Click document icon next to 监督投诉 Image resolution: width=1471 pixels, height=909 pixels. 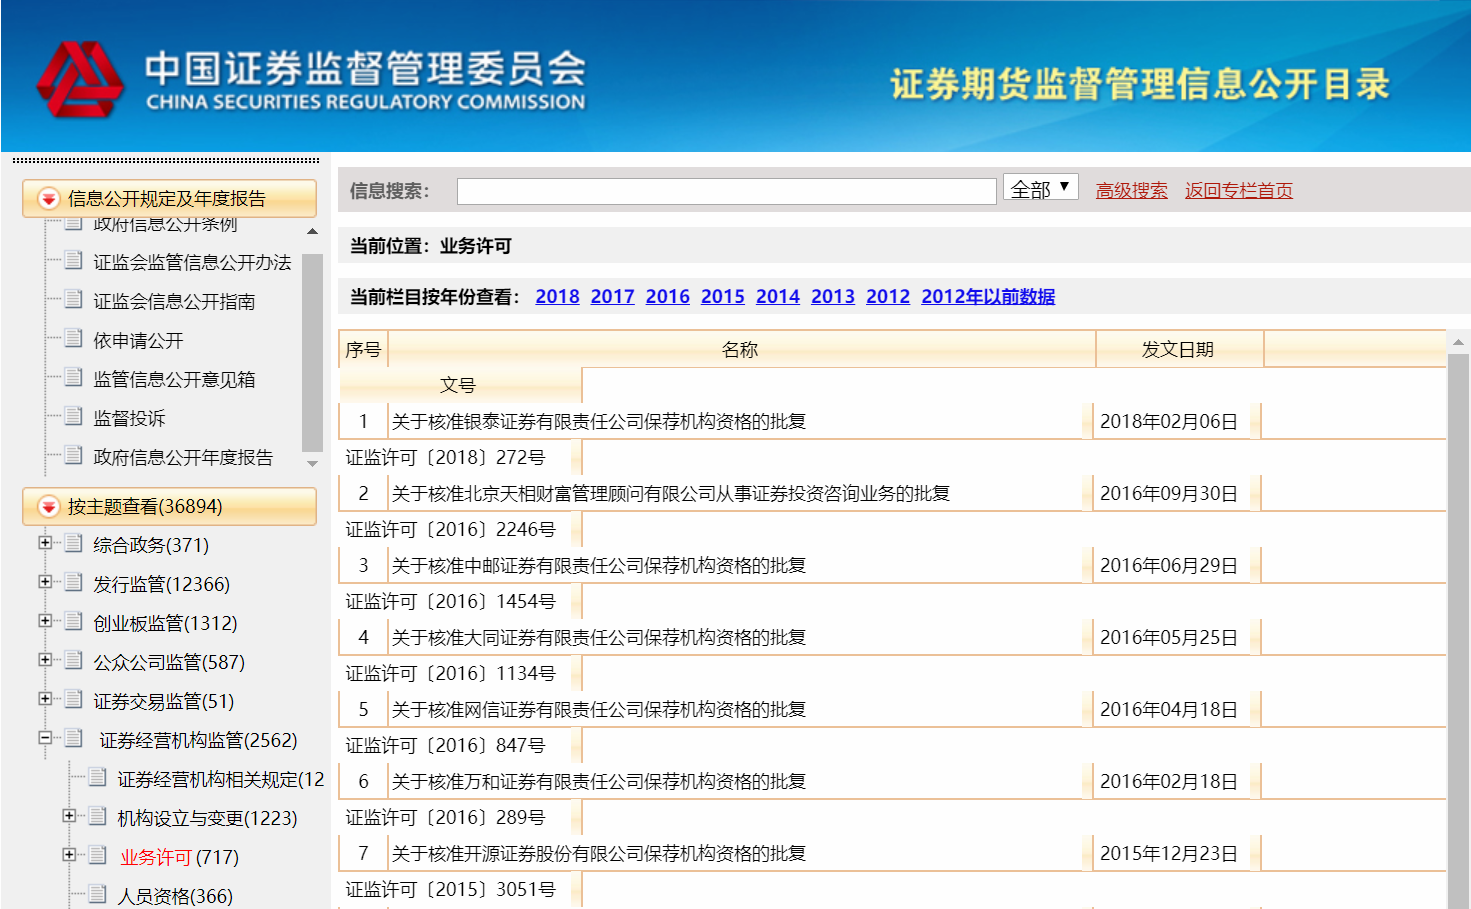[x=73, y=417]
